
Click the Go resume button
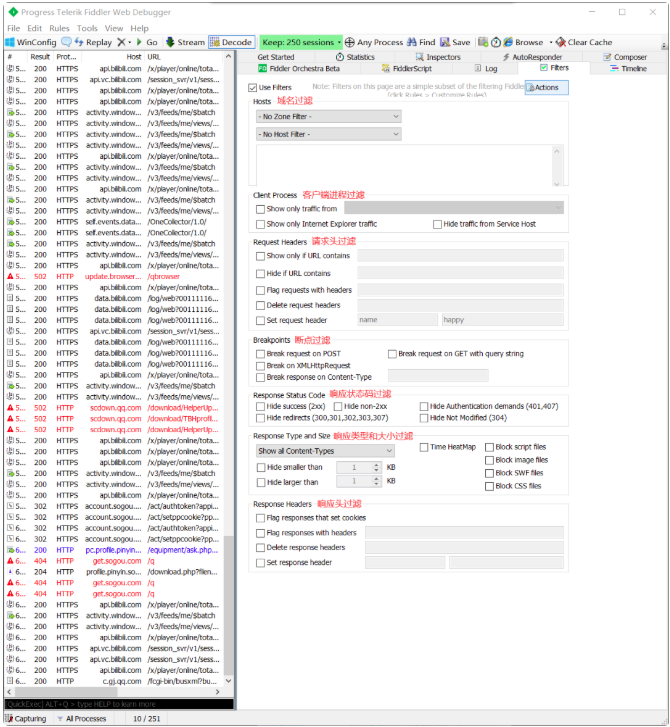pos(147,42)
